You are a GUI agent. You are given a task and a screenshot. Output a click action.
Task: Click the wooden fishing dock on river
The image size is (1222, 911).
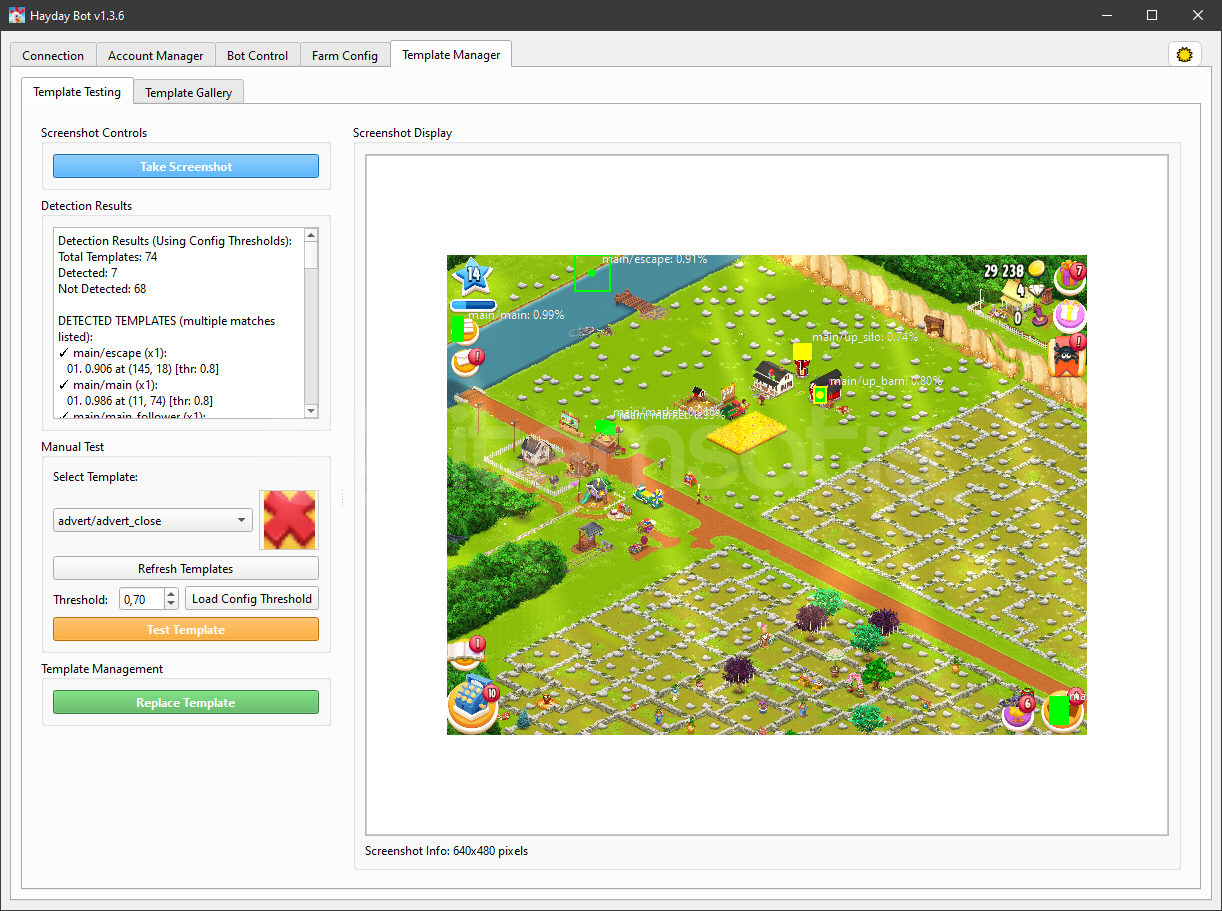(634, 301)
